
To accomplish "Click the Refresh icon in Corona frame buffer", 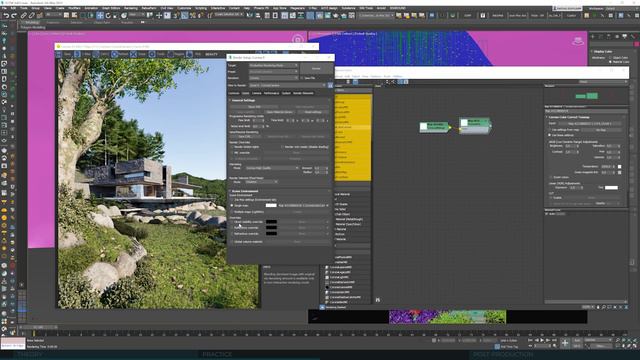I will coord(114,54).
